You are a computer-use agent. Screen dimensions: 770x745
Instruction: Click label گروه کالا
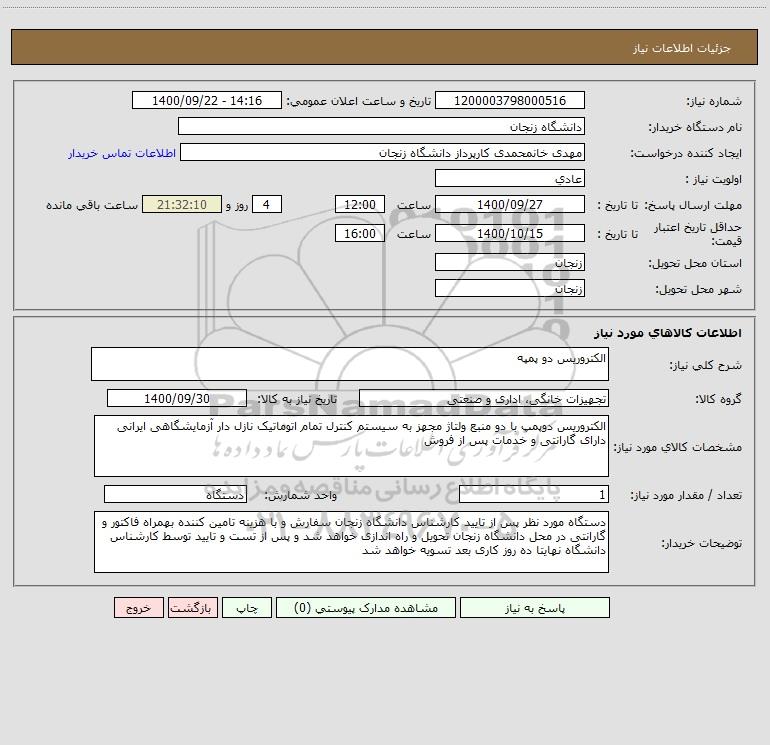pyautogui.click(x=718, y=399)
